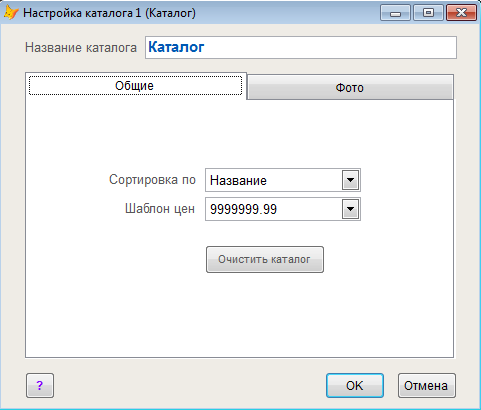The width and height of the screenshot is (481, 410).
Task: Click the application icon in the title bar
Action: (11, 13)
